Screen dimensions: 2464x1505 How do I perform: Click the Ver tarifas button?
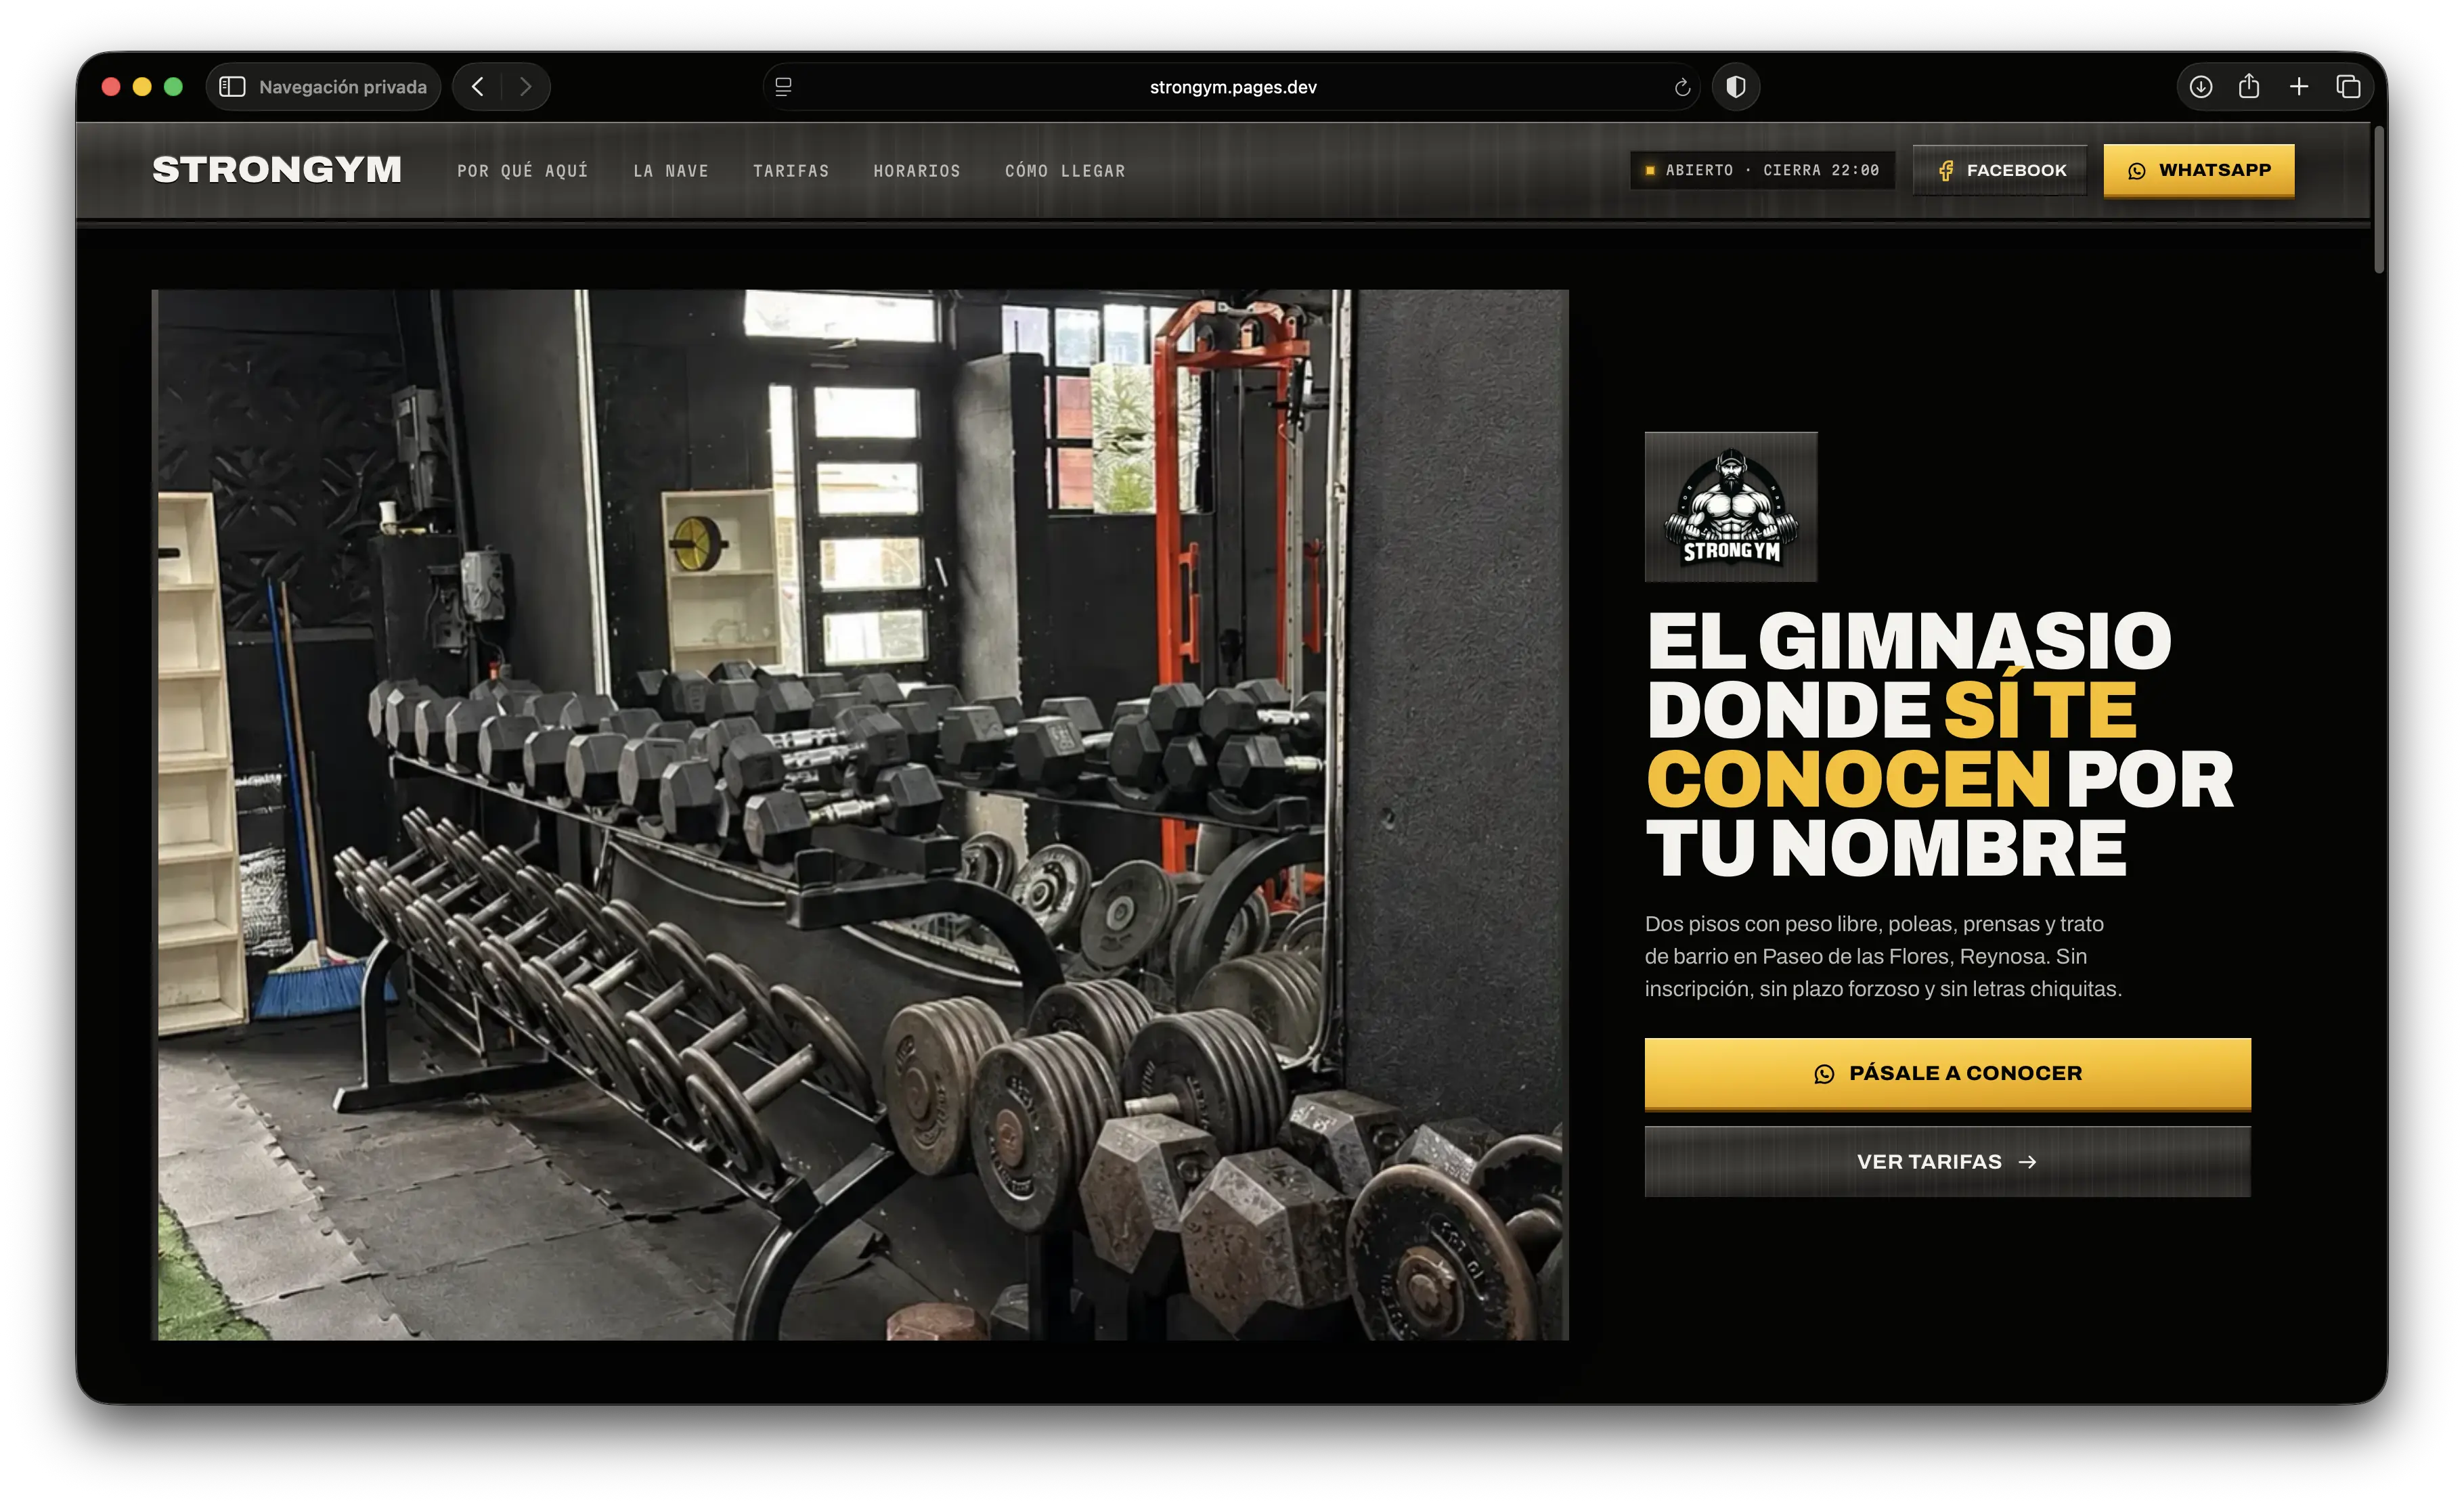point(1947,1162)
